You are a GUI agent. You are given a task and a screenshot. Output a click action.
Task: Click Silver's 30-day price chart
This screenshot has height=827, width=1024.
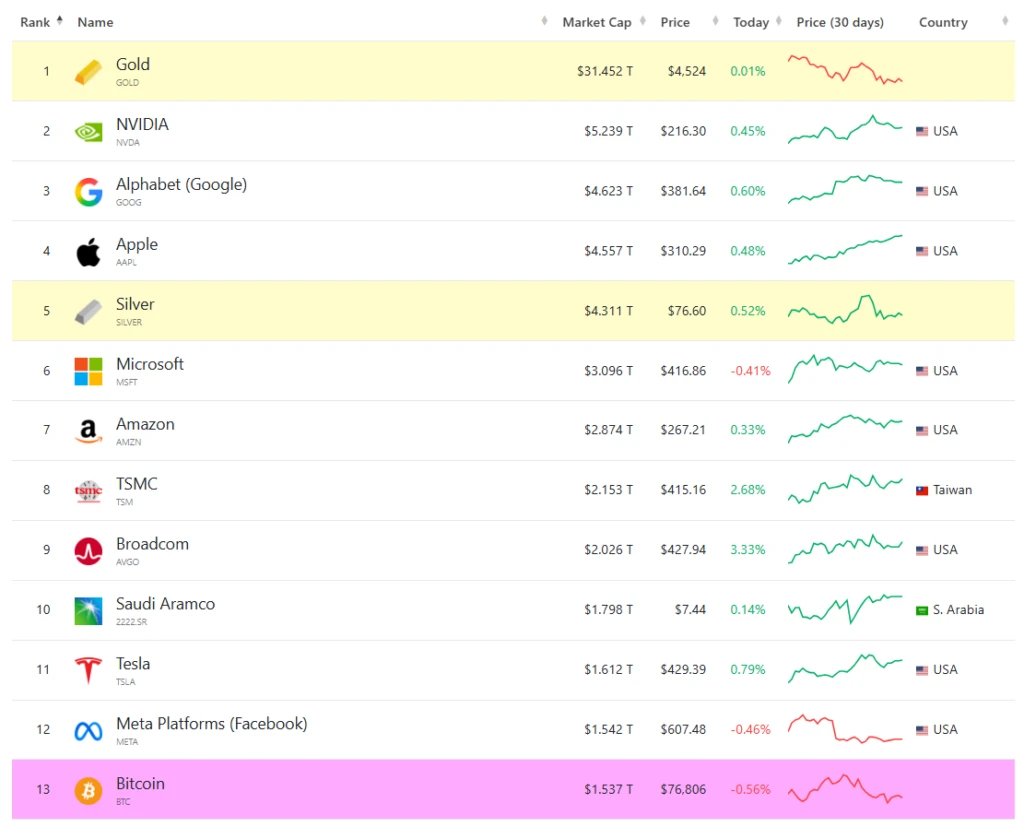coord(845,310)
